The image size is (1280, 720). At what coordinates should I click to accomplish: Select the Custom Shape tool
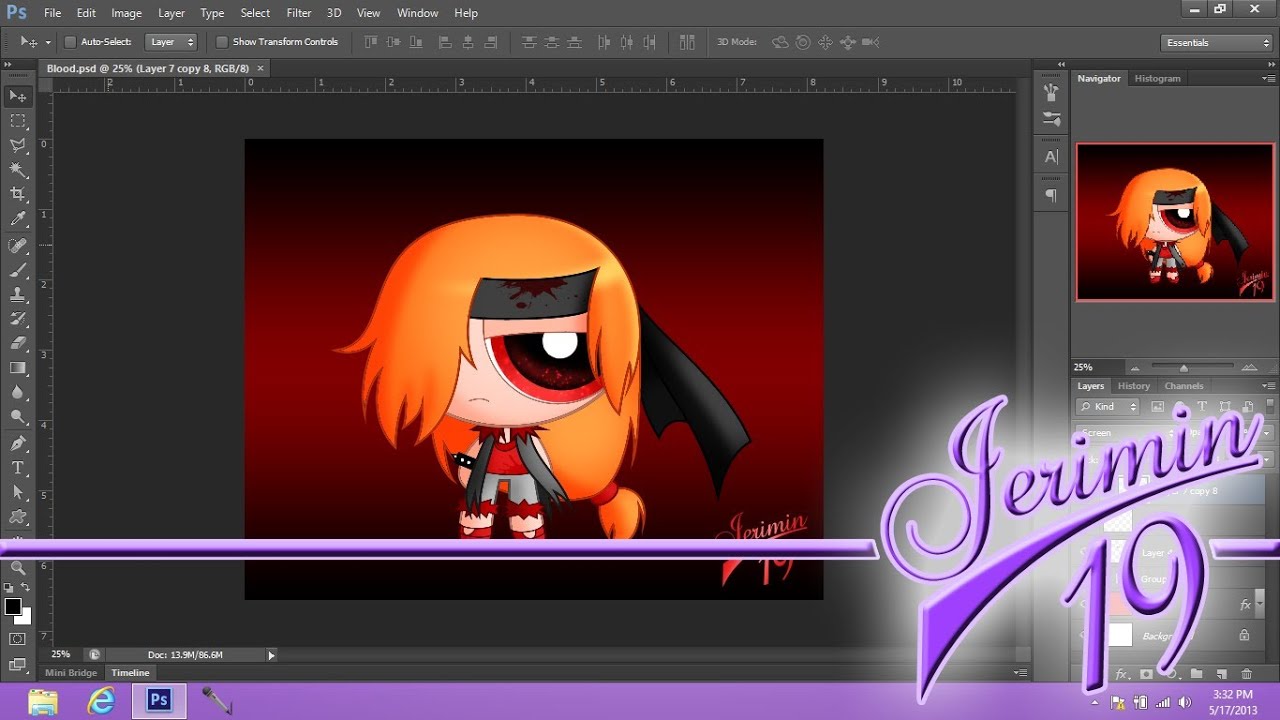point(18,517)
